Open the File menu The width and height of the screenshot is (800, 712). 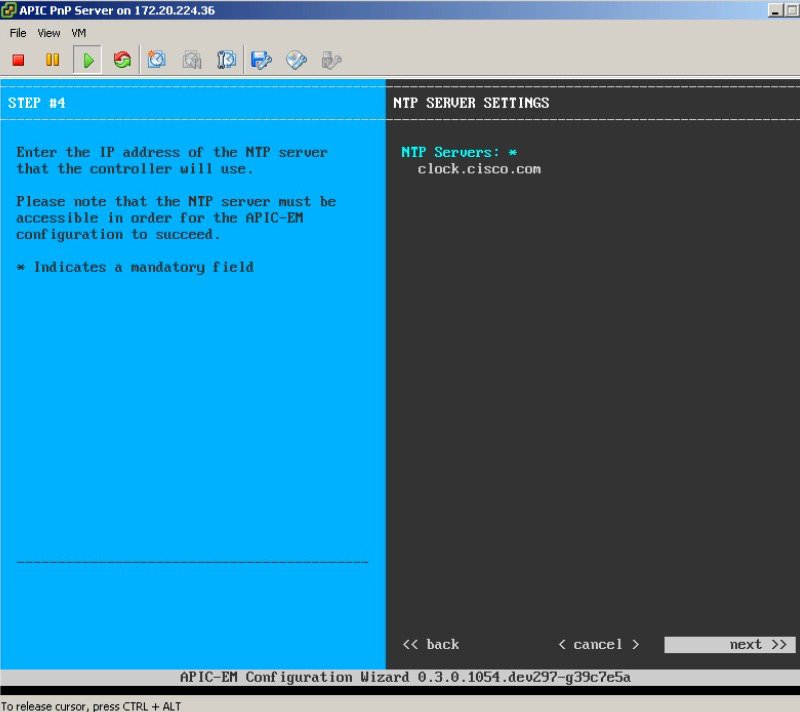click(18, 33)
